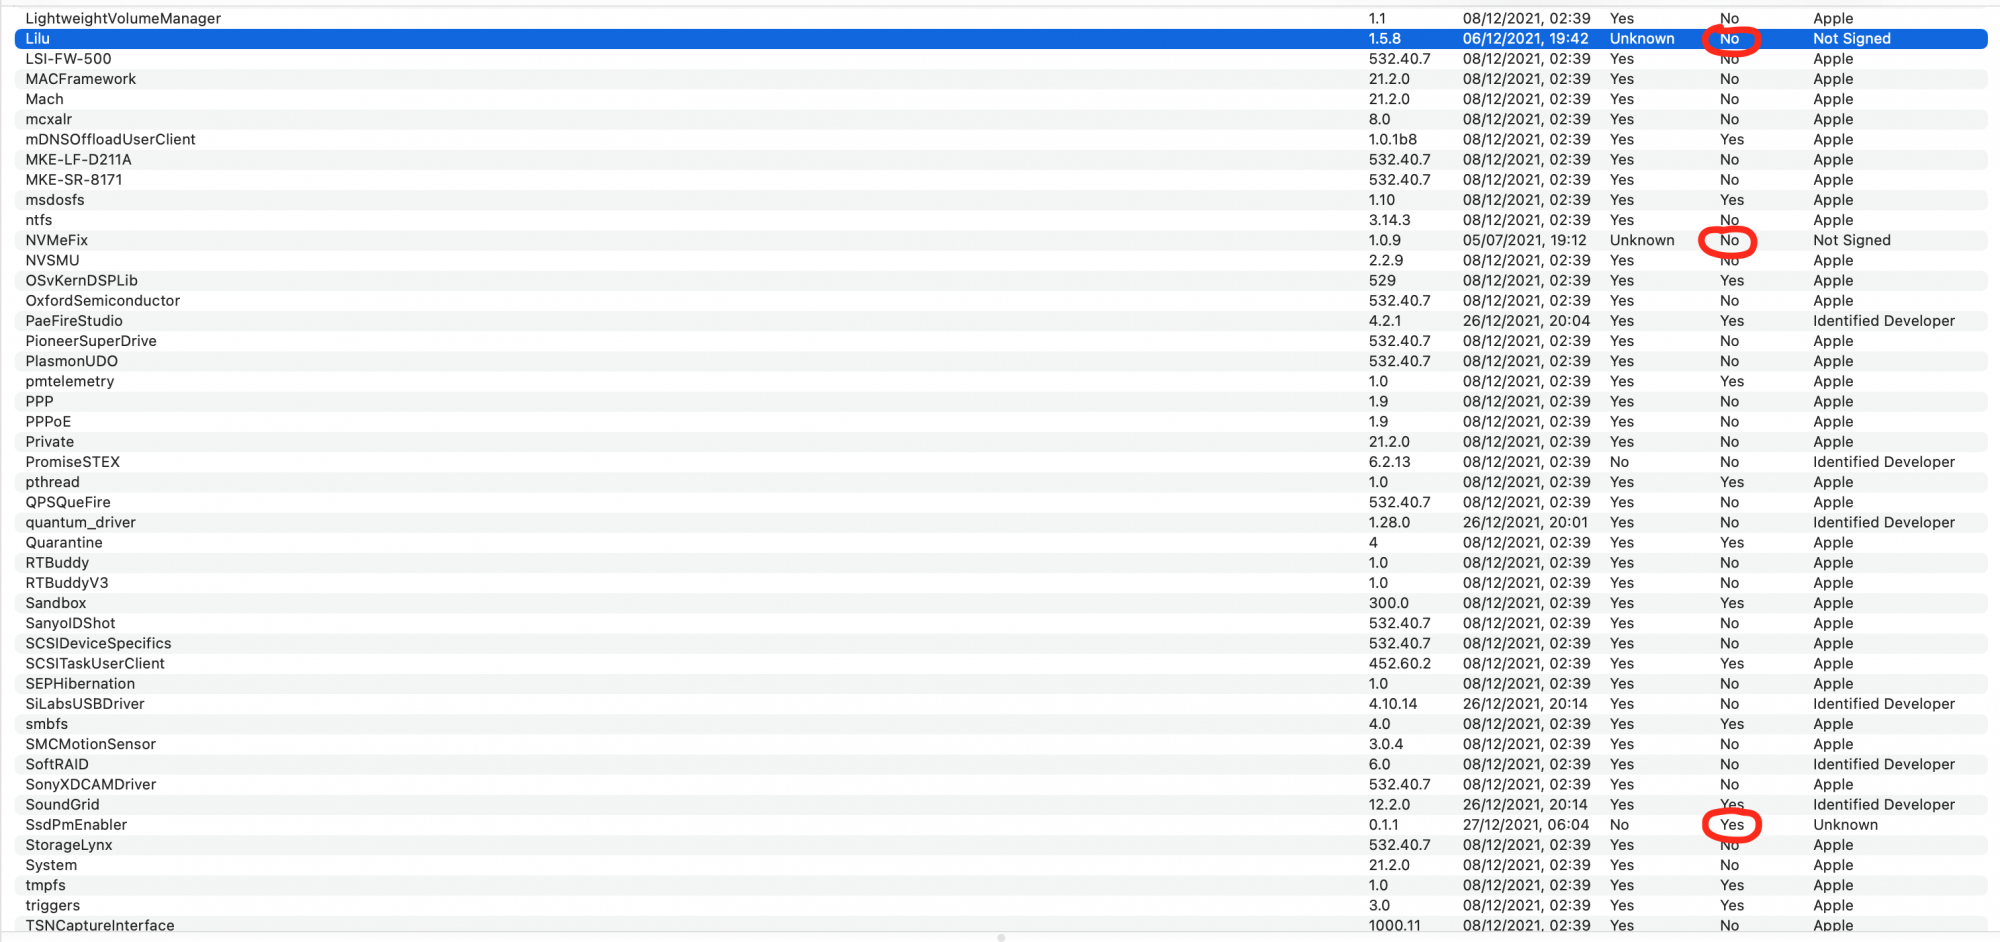This screenshot has width=2000, height=942.
Task: Click the date 26/12/2021, 20:01
Action: (x=1526, y=522)
